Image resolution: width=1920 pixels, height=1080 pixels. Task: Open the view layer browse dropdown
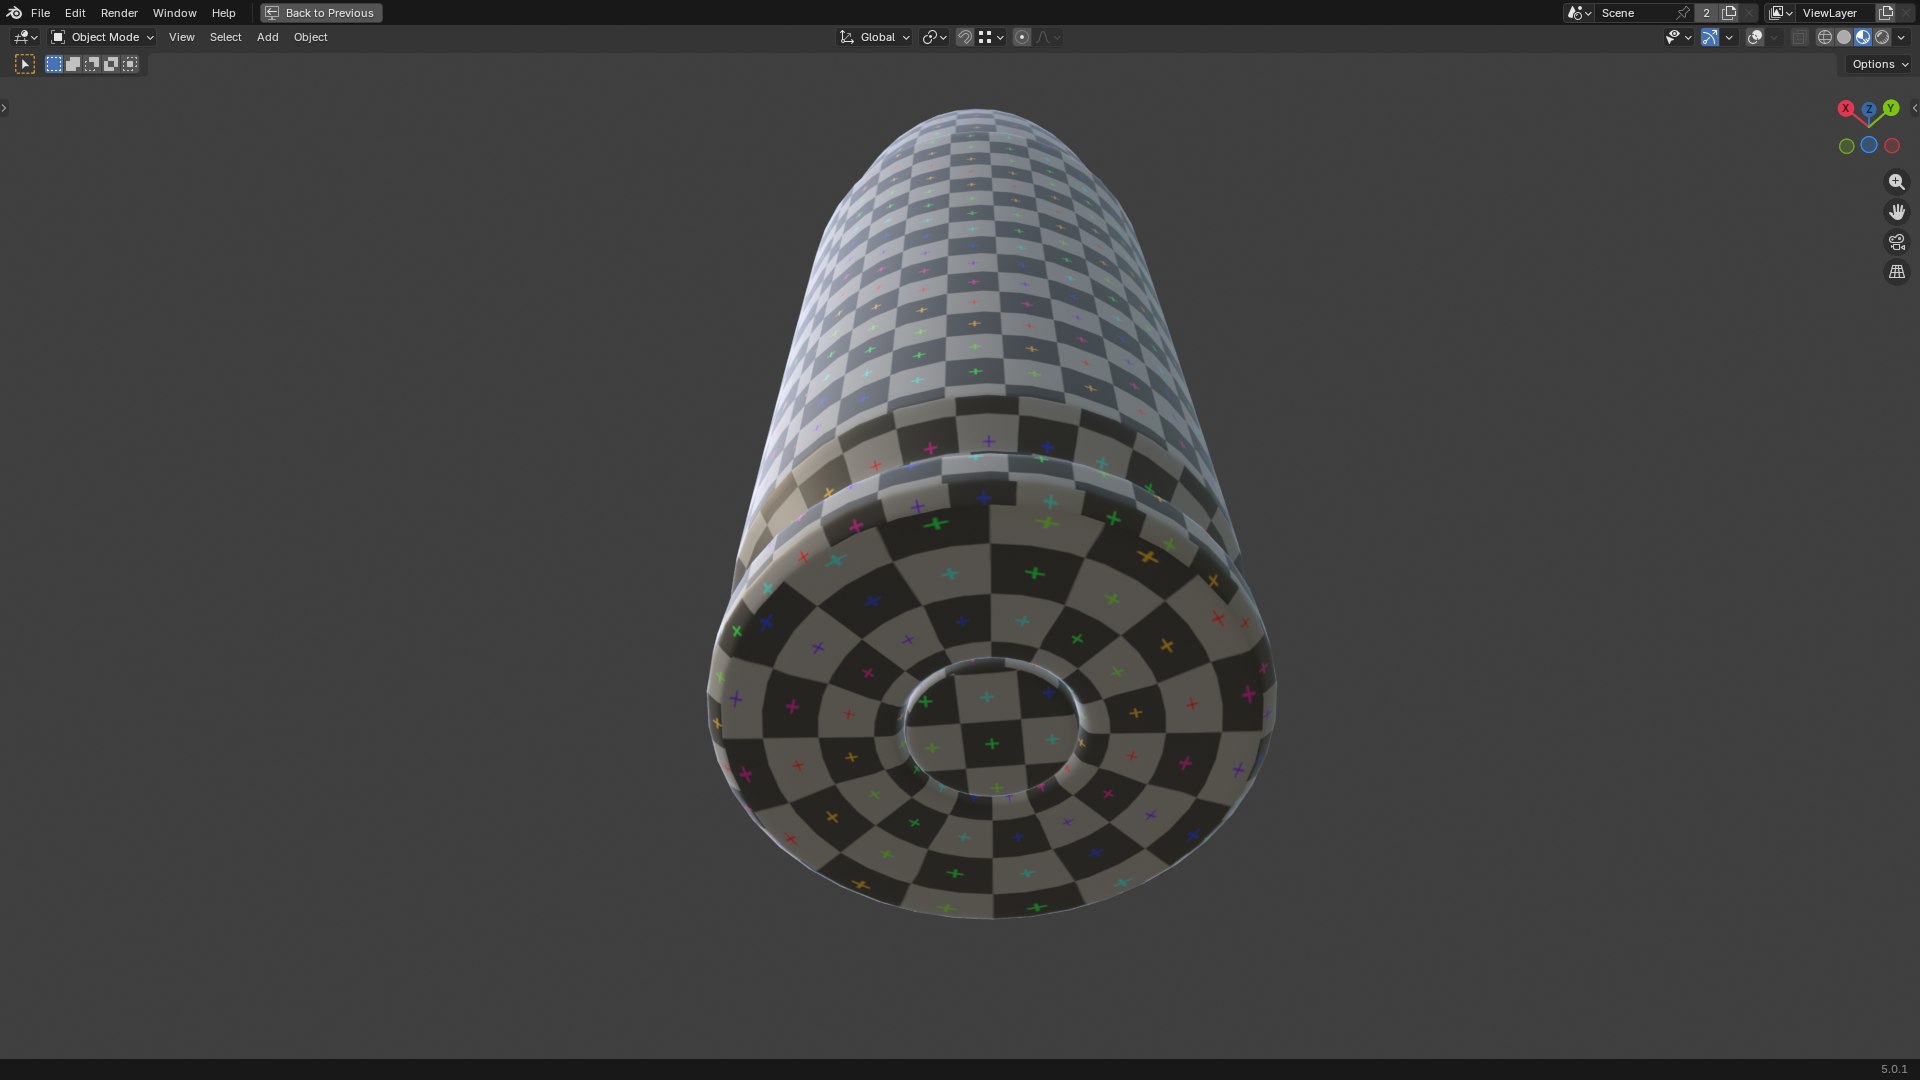tap(1780, 13)
